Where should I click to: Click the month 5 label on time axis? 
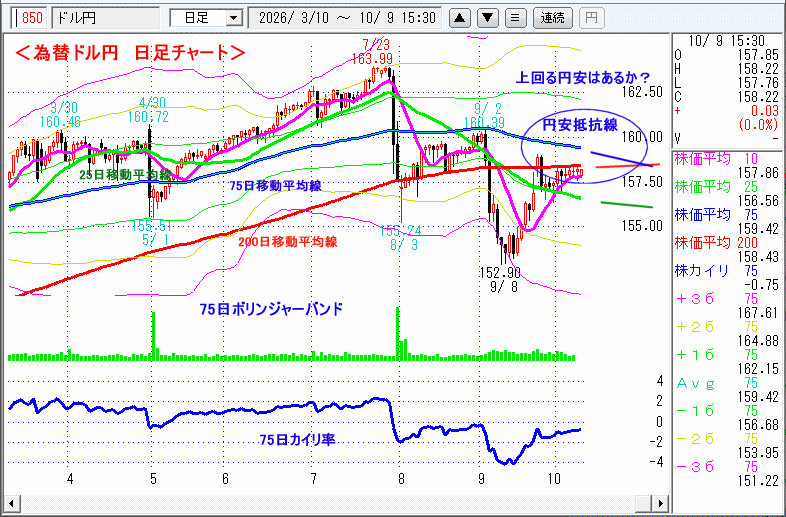[x=153, y=479]
